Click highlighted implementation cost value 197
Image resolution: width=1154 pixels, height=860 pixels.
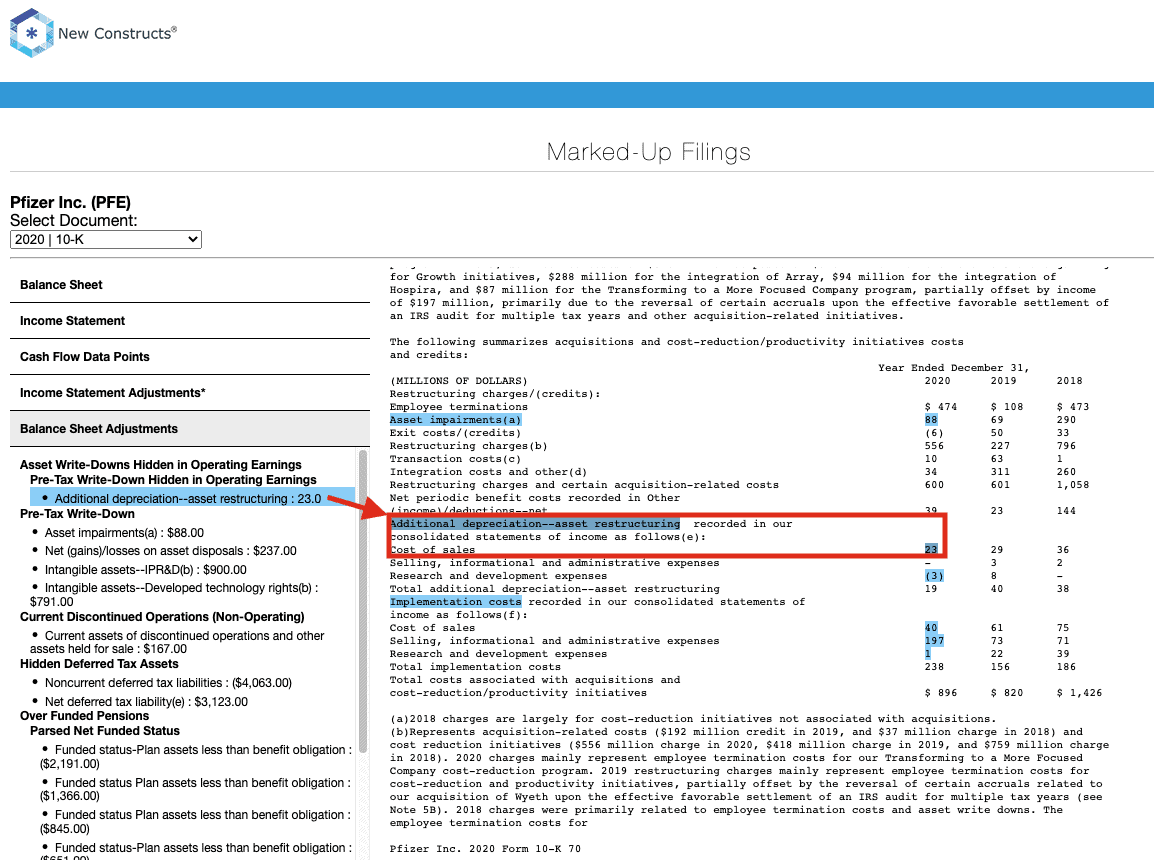click(x=934, y=641)
